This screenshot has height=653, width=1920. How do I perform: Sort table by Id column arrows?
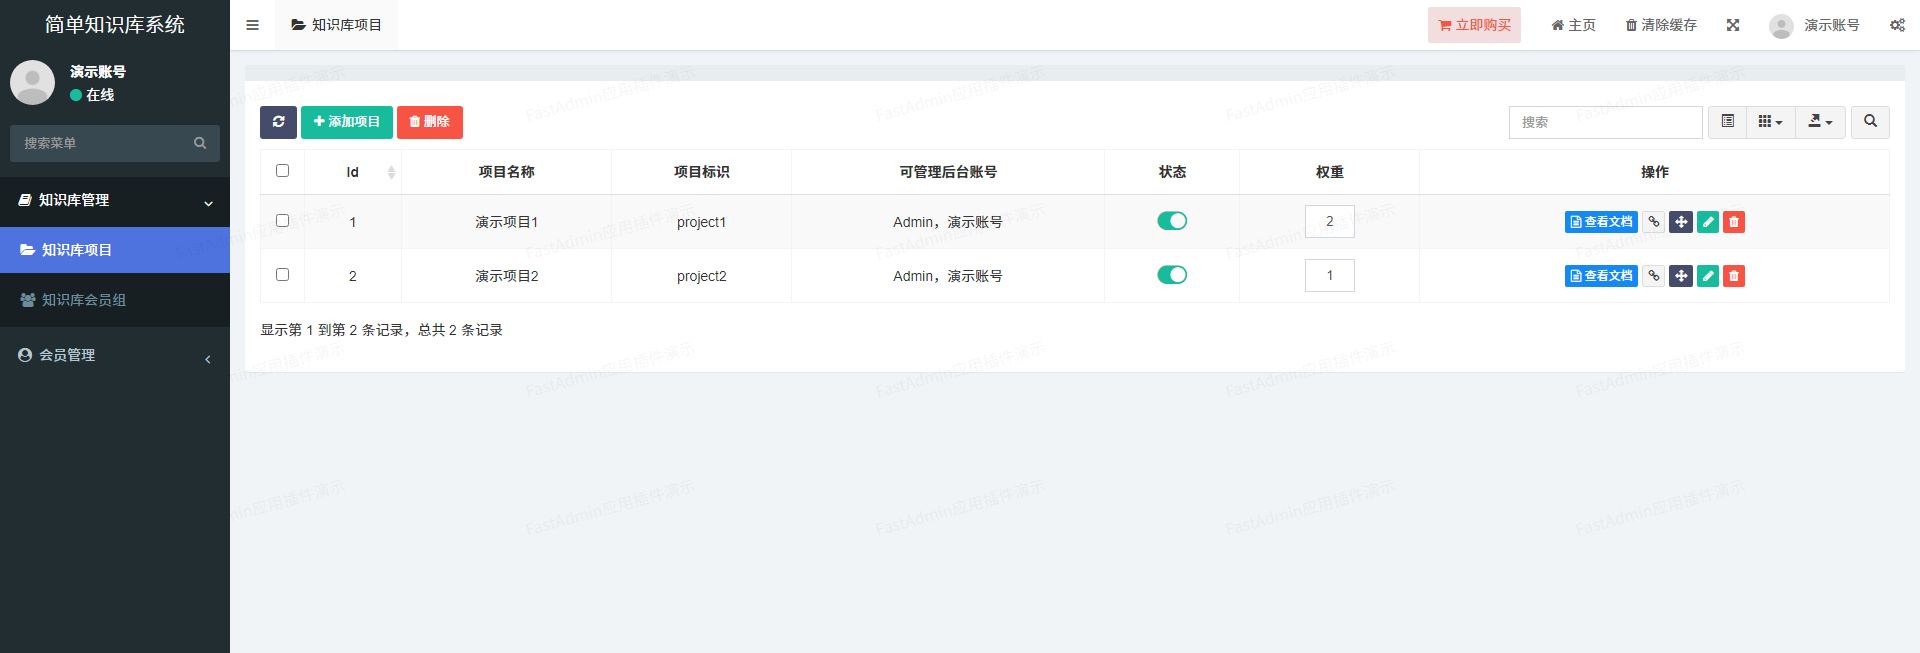coord(391,172)
